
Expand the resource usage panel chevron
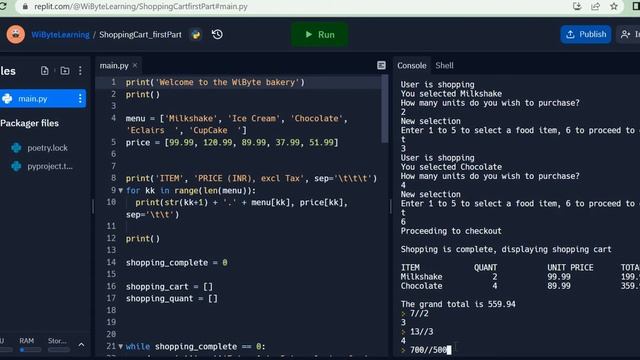tap(81, 345)
